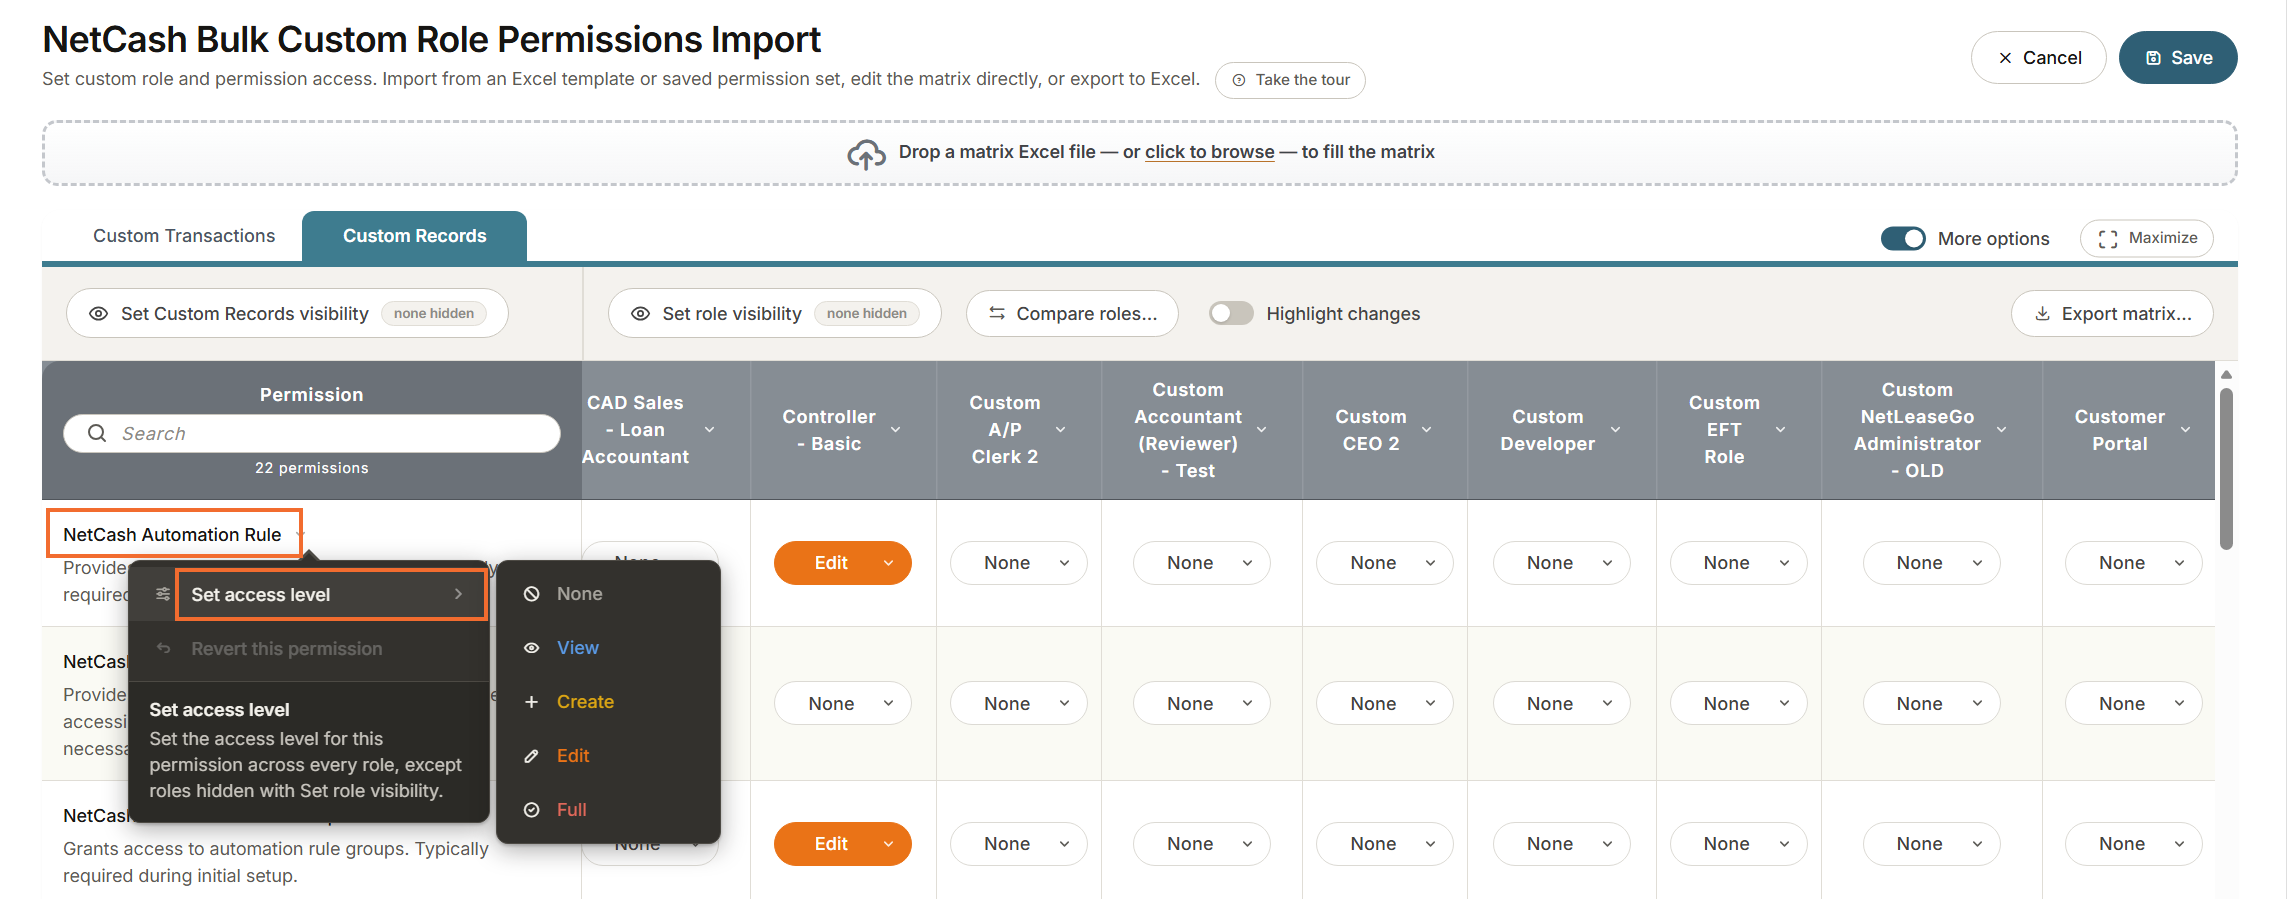Click the swap arrows icon in Compare roles
Viewport: 2288px width, 899px height.
tap(997, 314)
